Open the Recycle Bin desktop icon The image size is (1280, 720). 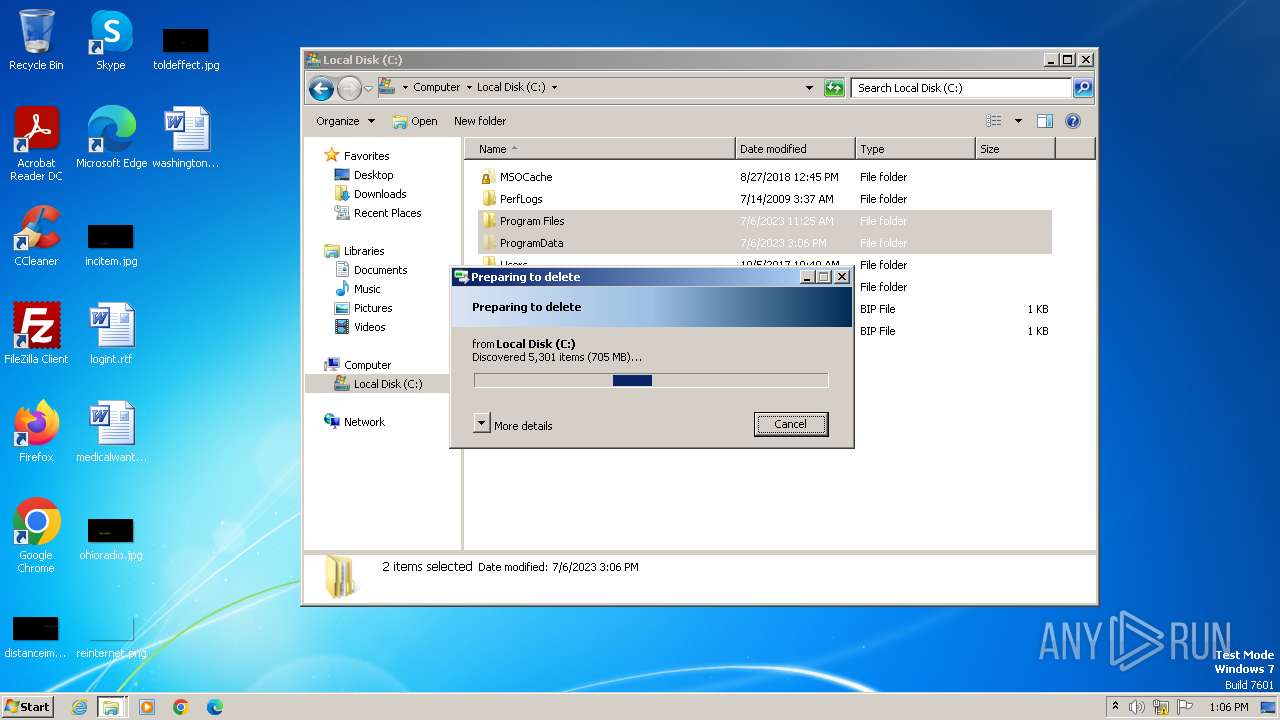(x=36, y=40)
